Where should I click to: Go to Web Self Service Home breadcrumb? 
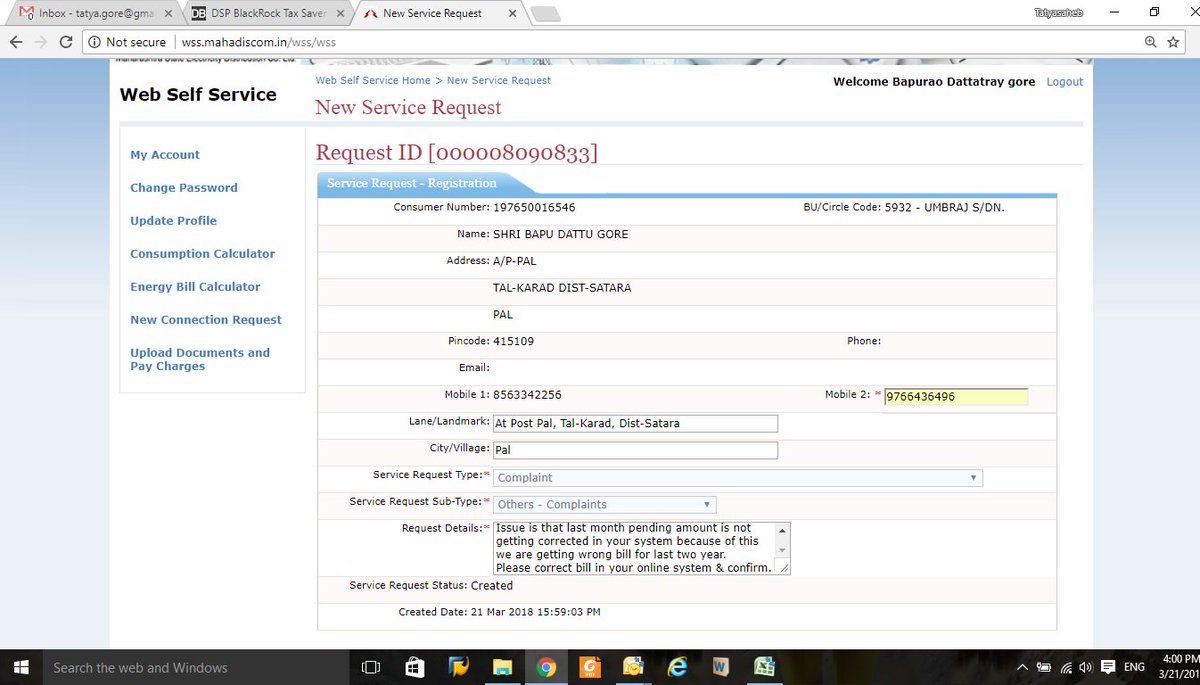tap(373, 80)
